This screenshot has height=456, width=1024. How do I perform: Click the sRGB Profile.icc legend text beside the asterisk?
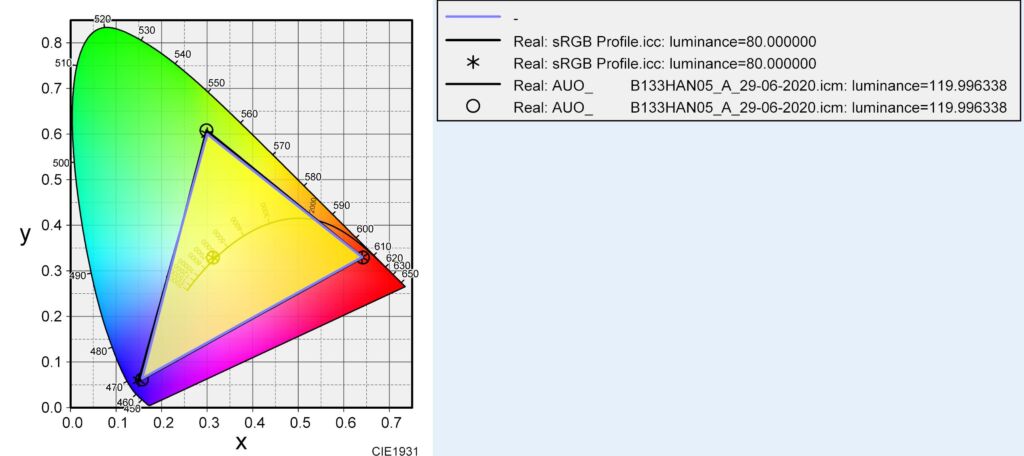pyautogui.click(x=665, y=63)
